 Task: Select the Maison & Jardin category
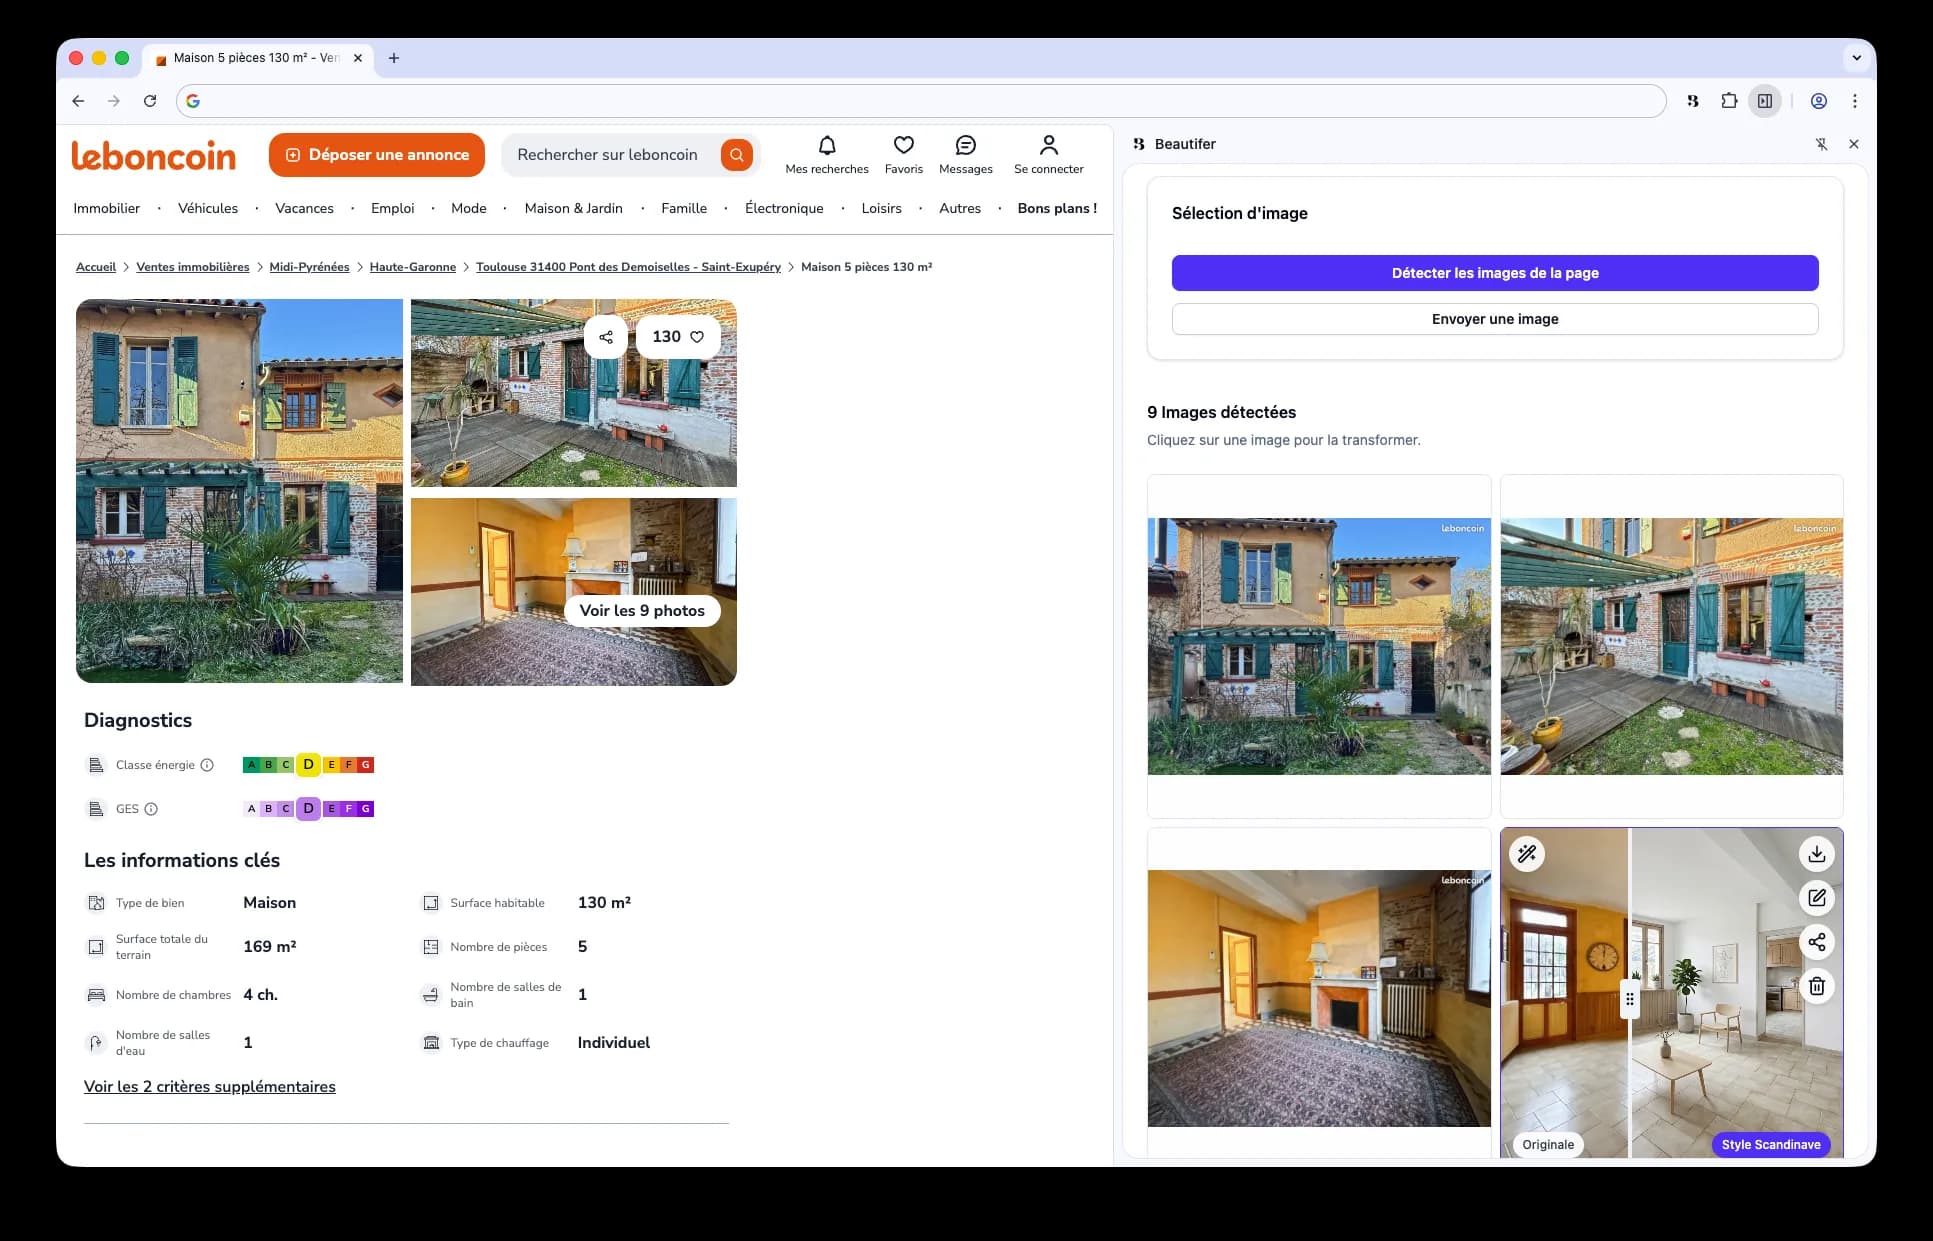pyautogui.click(x=573, y=208)
